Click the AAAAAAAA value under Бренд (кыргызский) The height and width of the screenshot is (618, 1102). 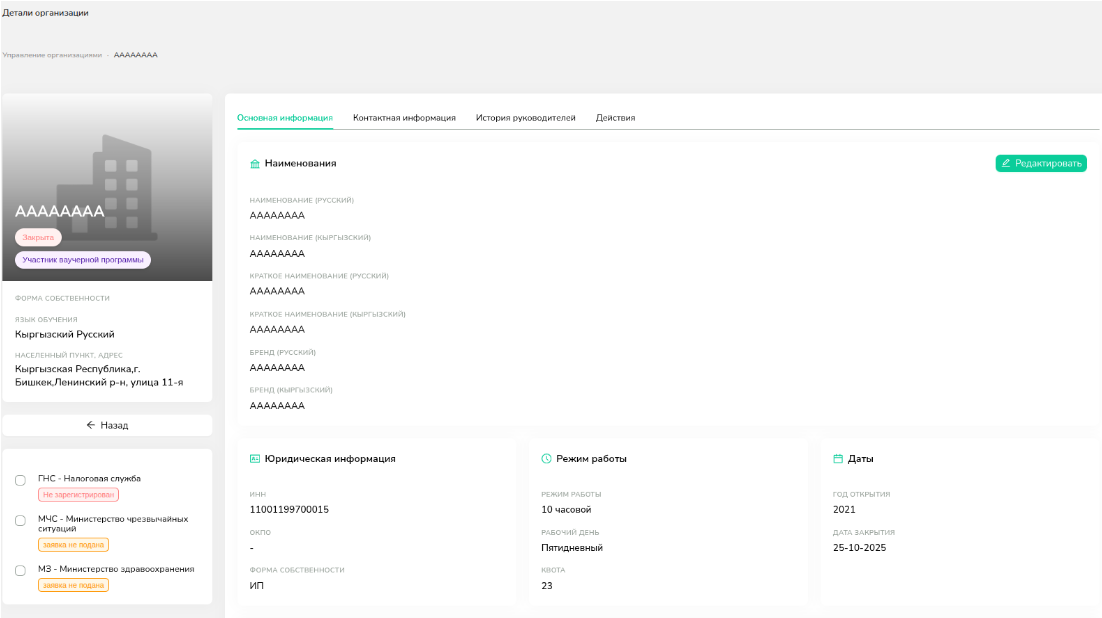277,406
